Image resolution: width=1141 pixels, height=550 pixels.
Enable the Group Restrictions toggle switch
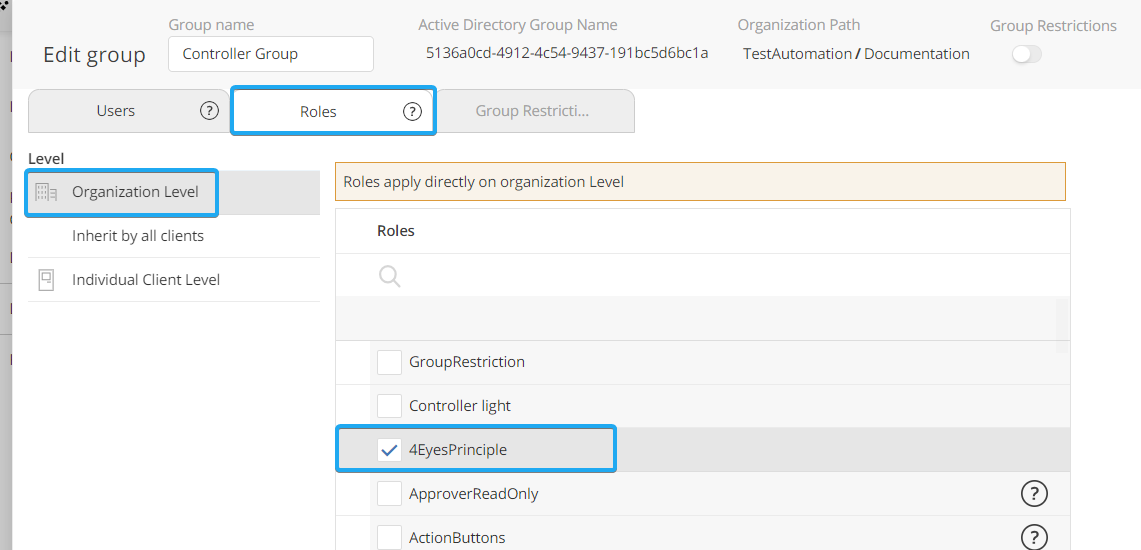(x=1026, y=55)
